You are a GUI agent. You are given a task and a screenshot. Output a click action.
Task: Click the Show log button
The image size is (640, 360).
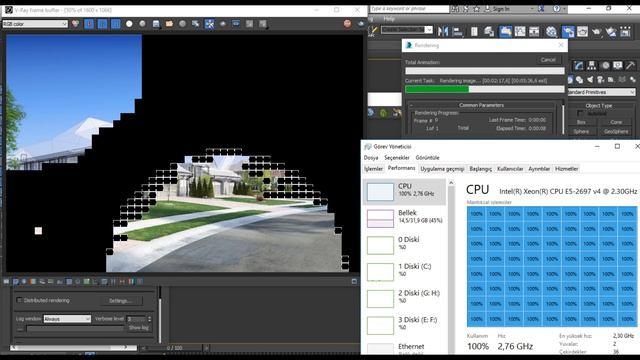click(139, 328)
